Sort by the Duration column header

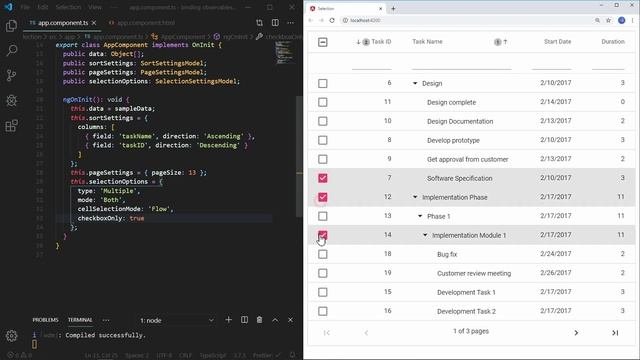[x=613, y=42]
